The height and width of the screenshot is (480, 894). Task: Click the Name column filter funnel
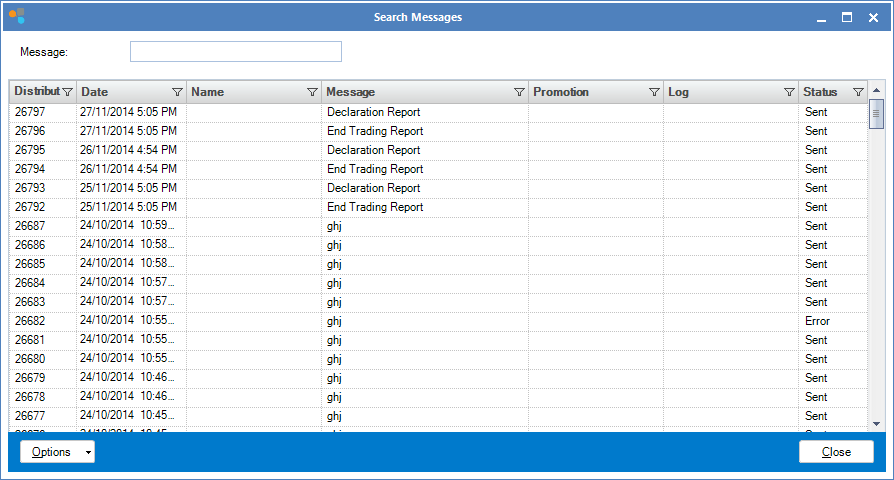pos(312,92)
